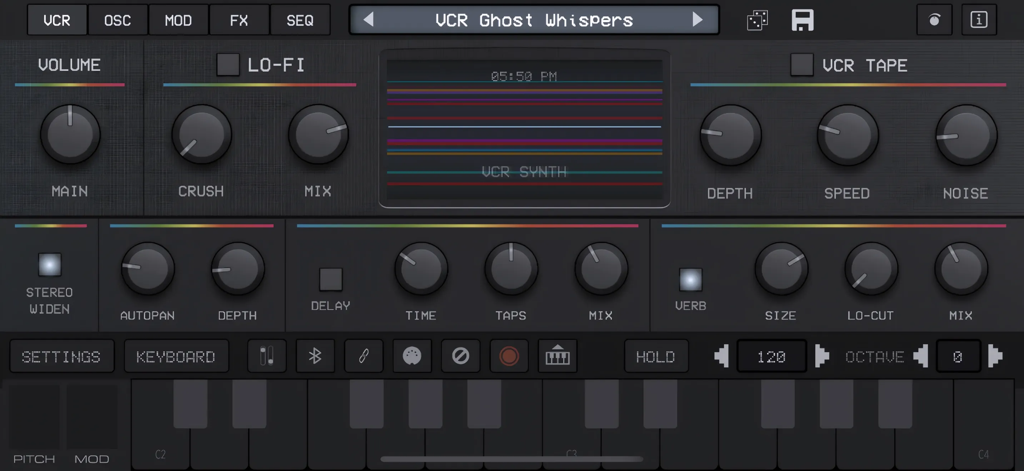Open preset list VCR Ghost Whispers

(x=534, y=20)
